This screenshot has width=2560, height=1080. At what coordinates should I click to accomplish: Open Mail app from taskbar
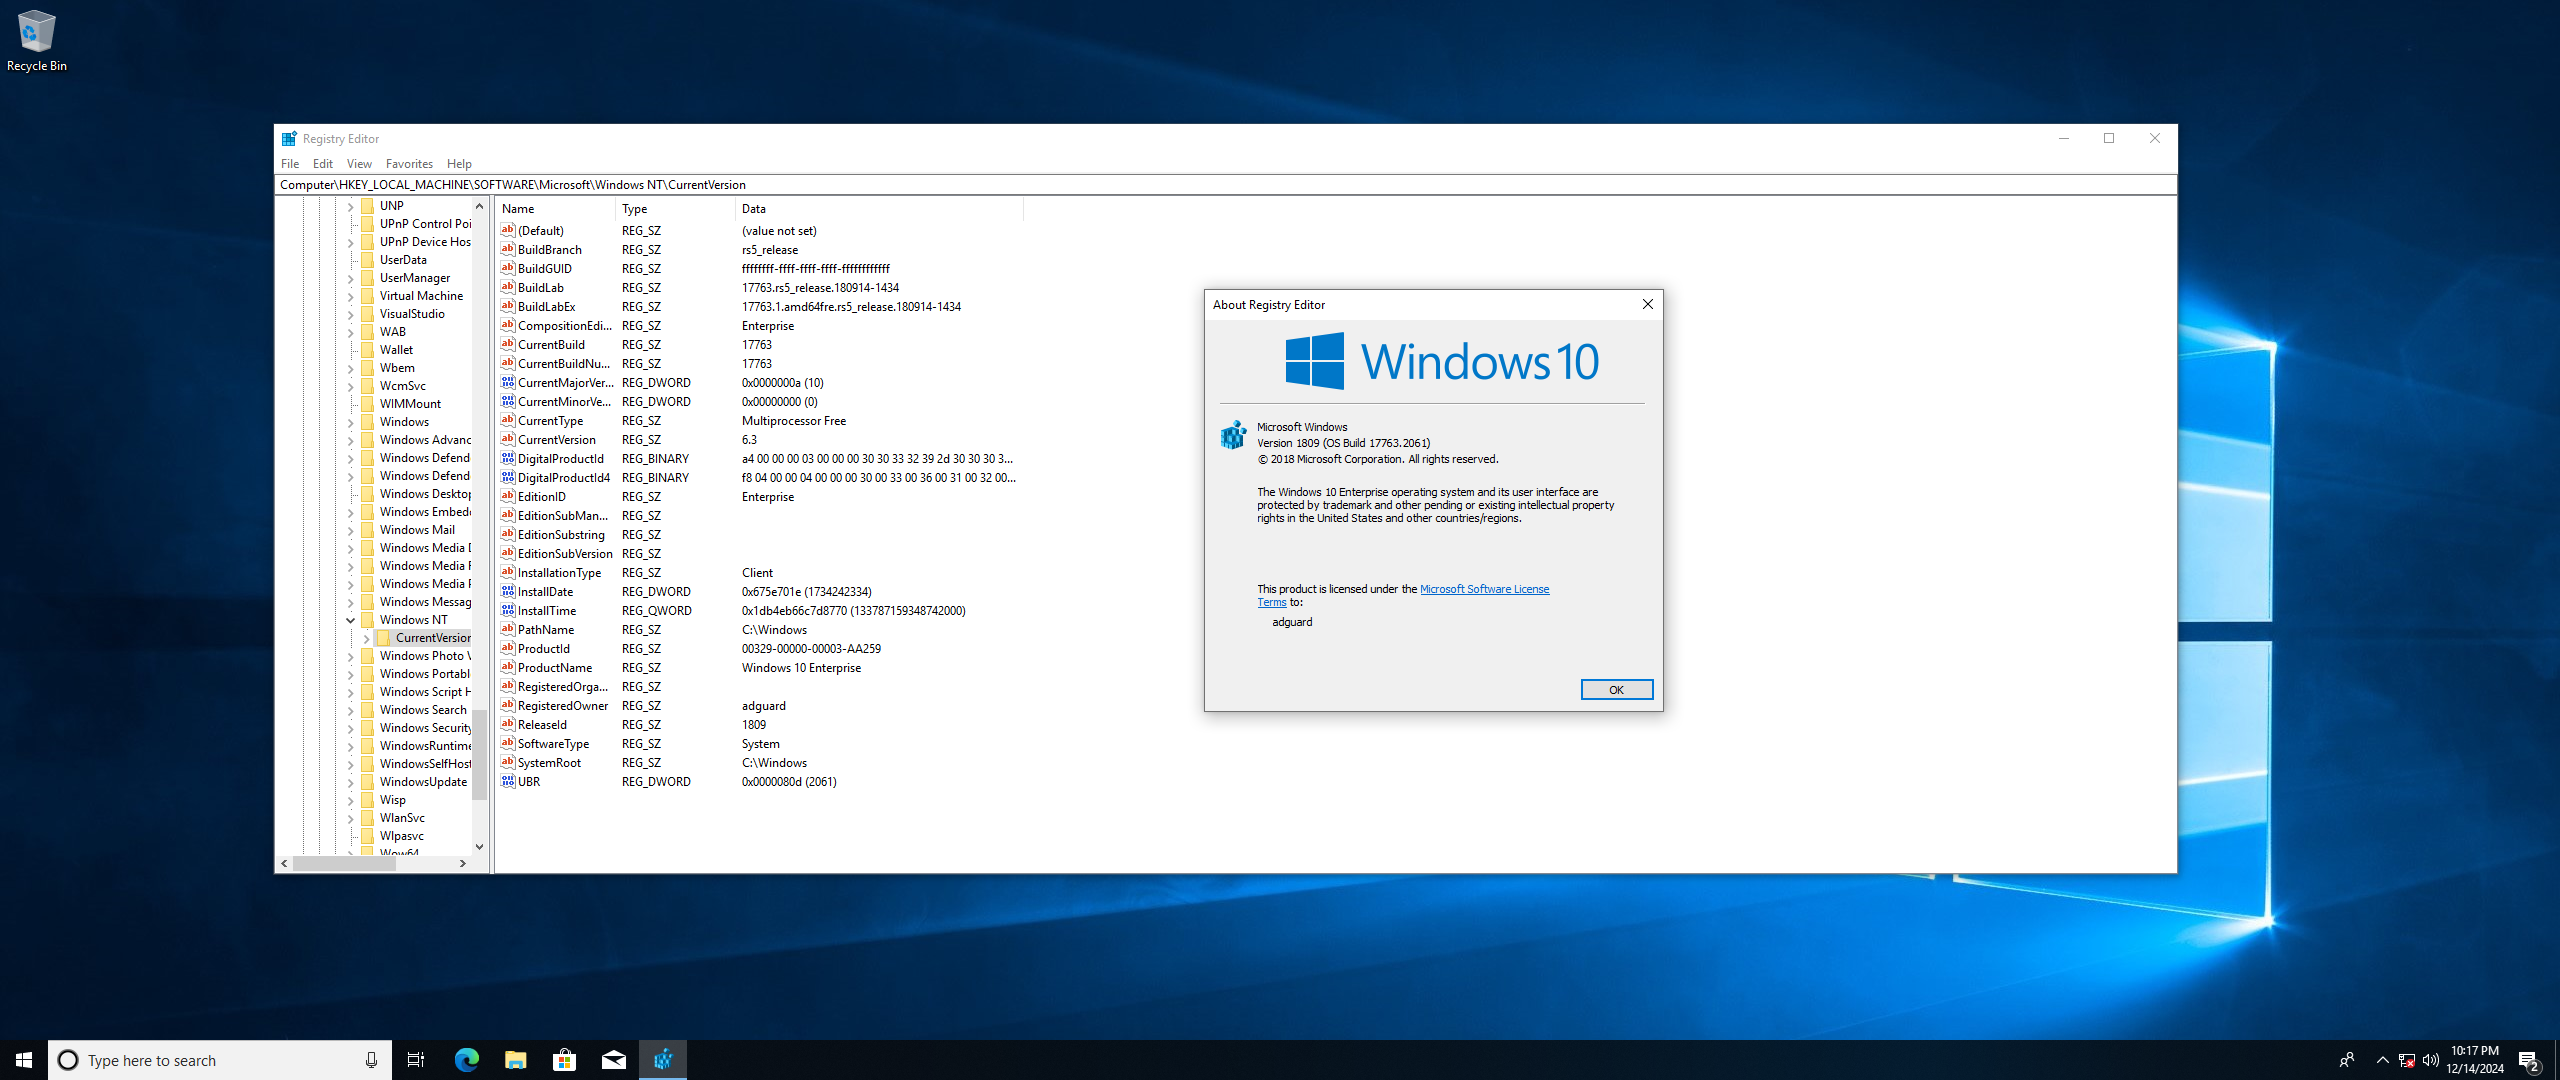613,1060
